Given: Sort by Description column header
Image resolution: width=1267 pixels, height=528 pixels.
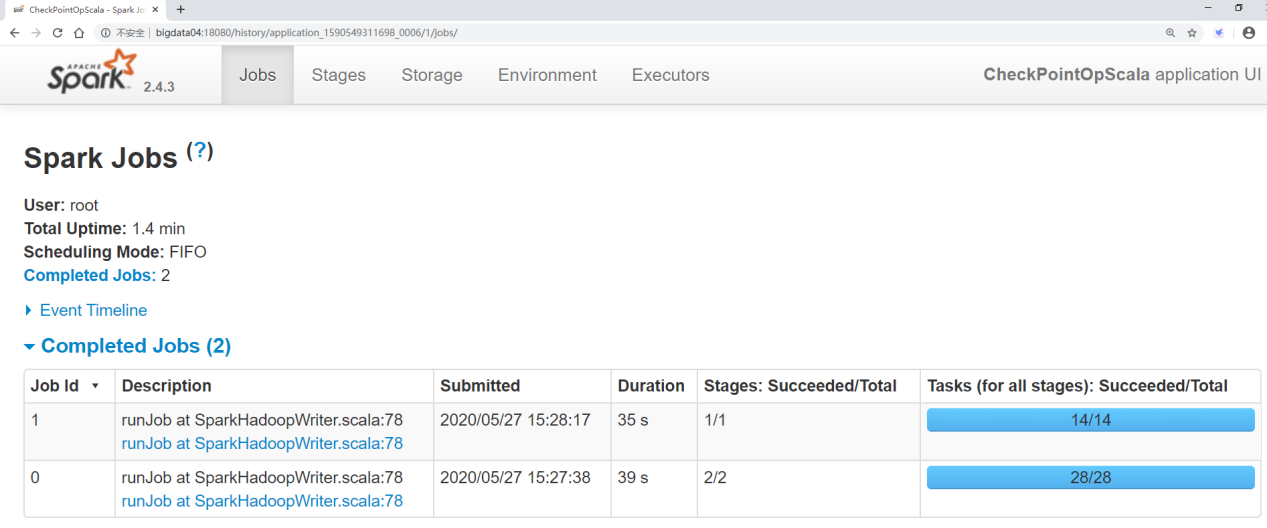Looking at the screenshot, I should 167,386.
